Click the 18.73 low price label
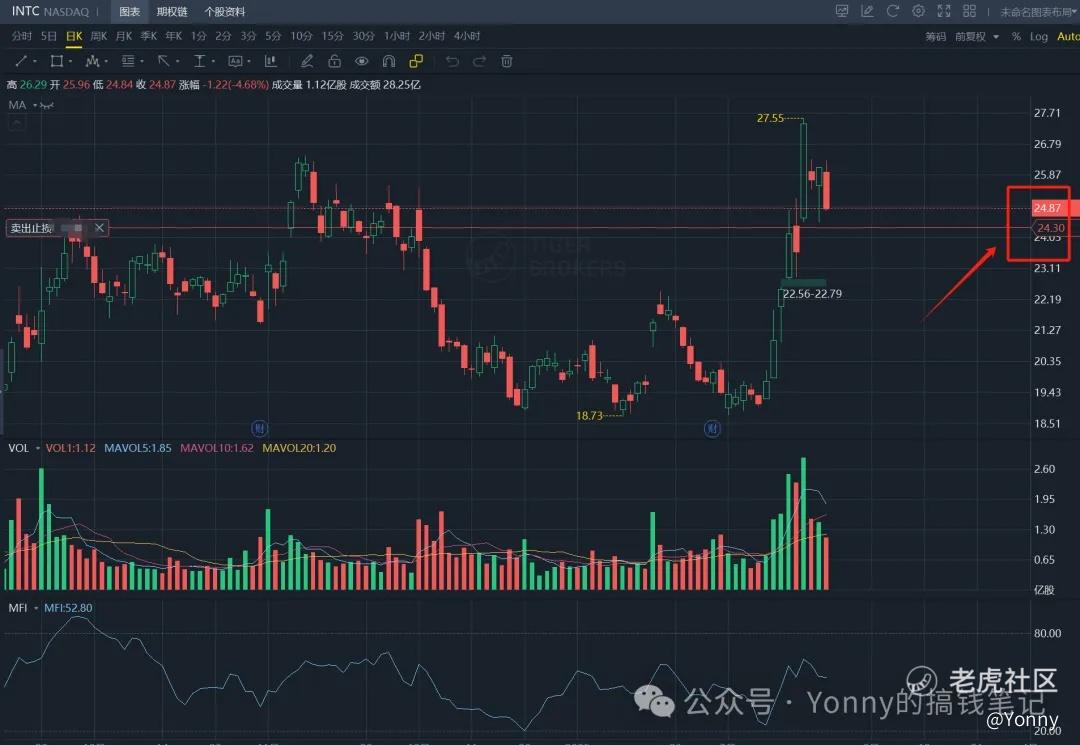The image size is (1080, 745). point(589,416)
